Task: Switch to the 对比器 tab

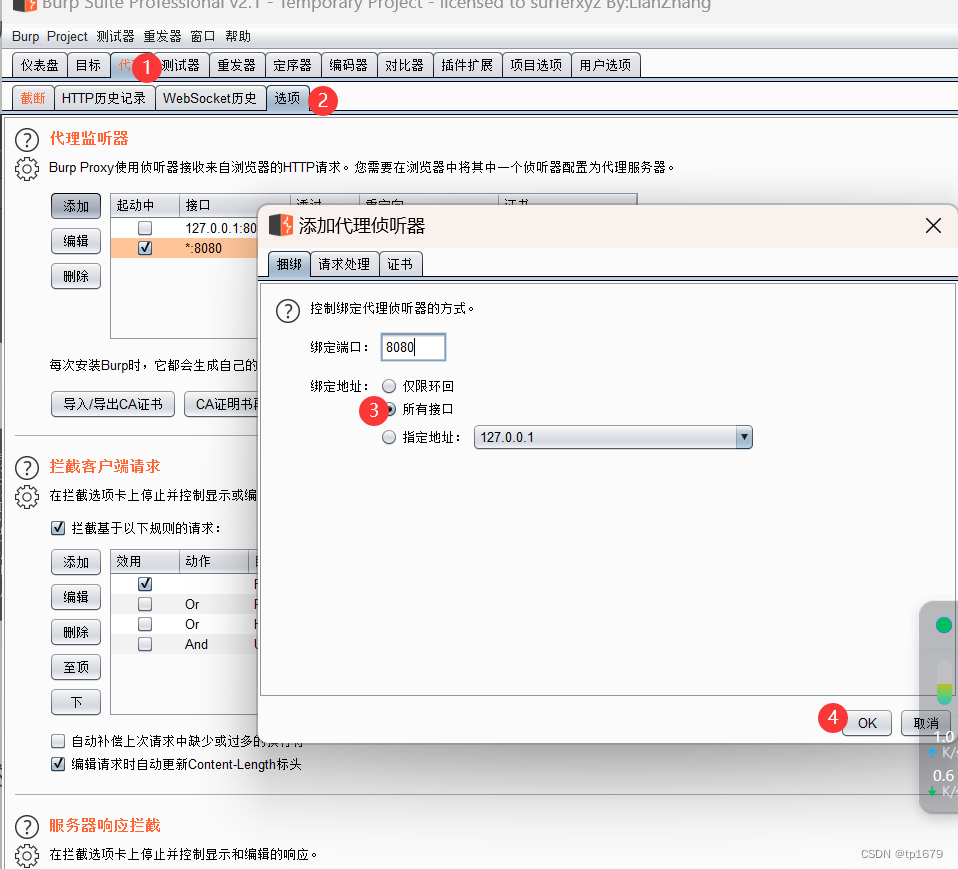Action: pyautogui.click(x=404, y=65)
